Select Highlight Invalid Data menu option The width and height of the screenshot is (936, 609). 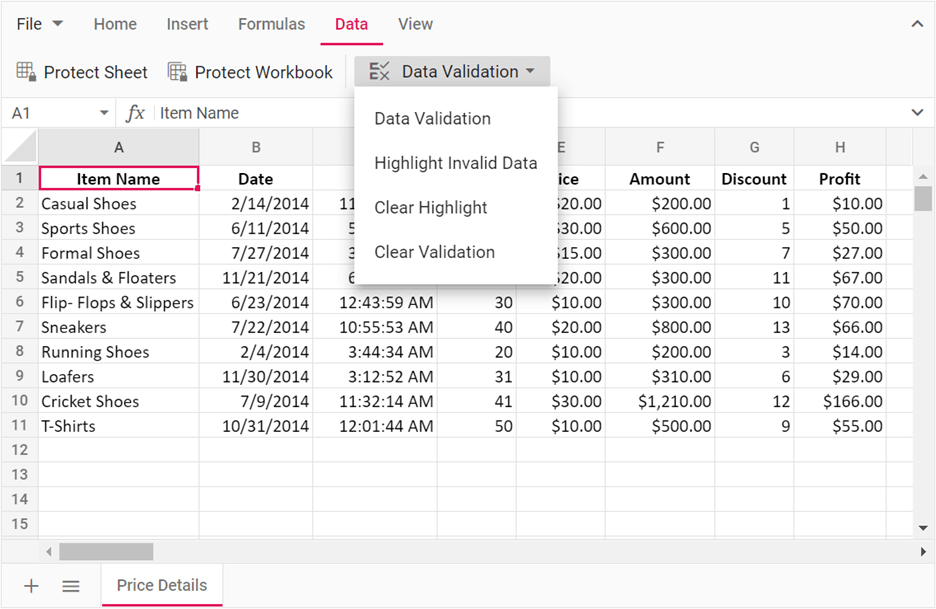[x=455, y=163]
